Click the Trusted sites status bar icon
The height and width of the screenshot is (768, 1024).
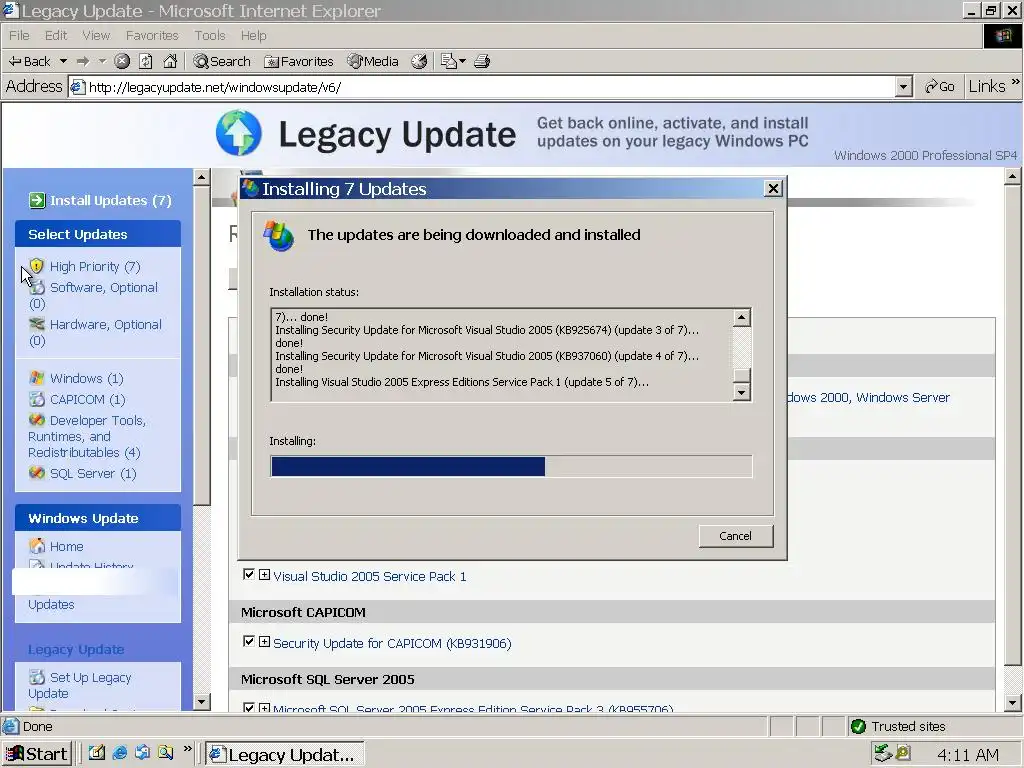(x=858, y=726)
